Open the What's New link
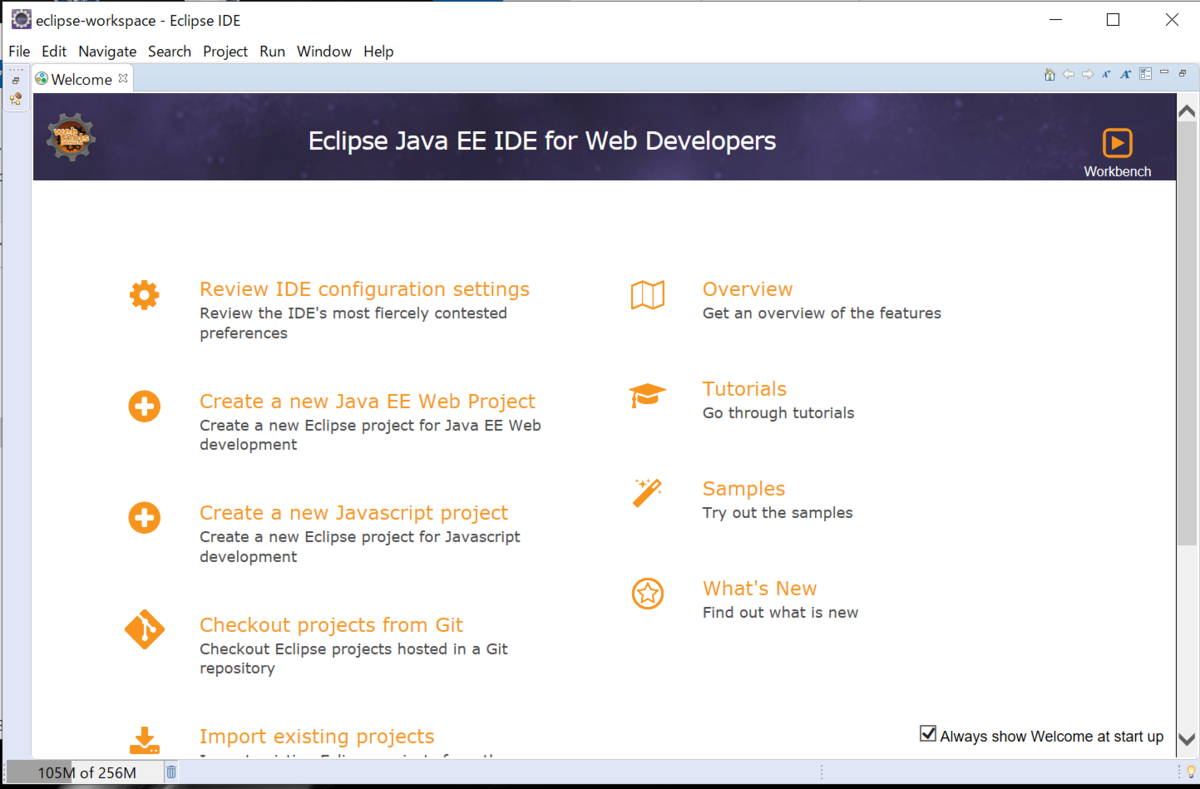 pyautogui.click(x=759, y=589)
